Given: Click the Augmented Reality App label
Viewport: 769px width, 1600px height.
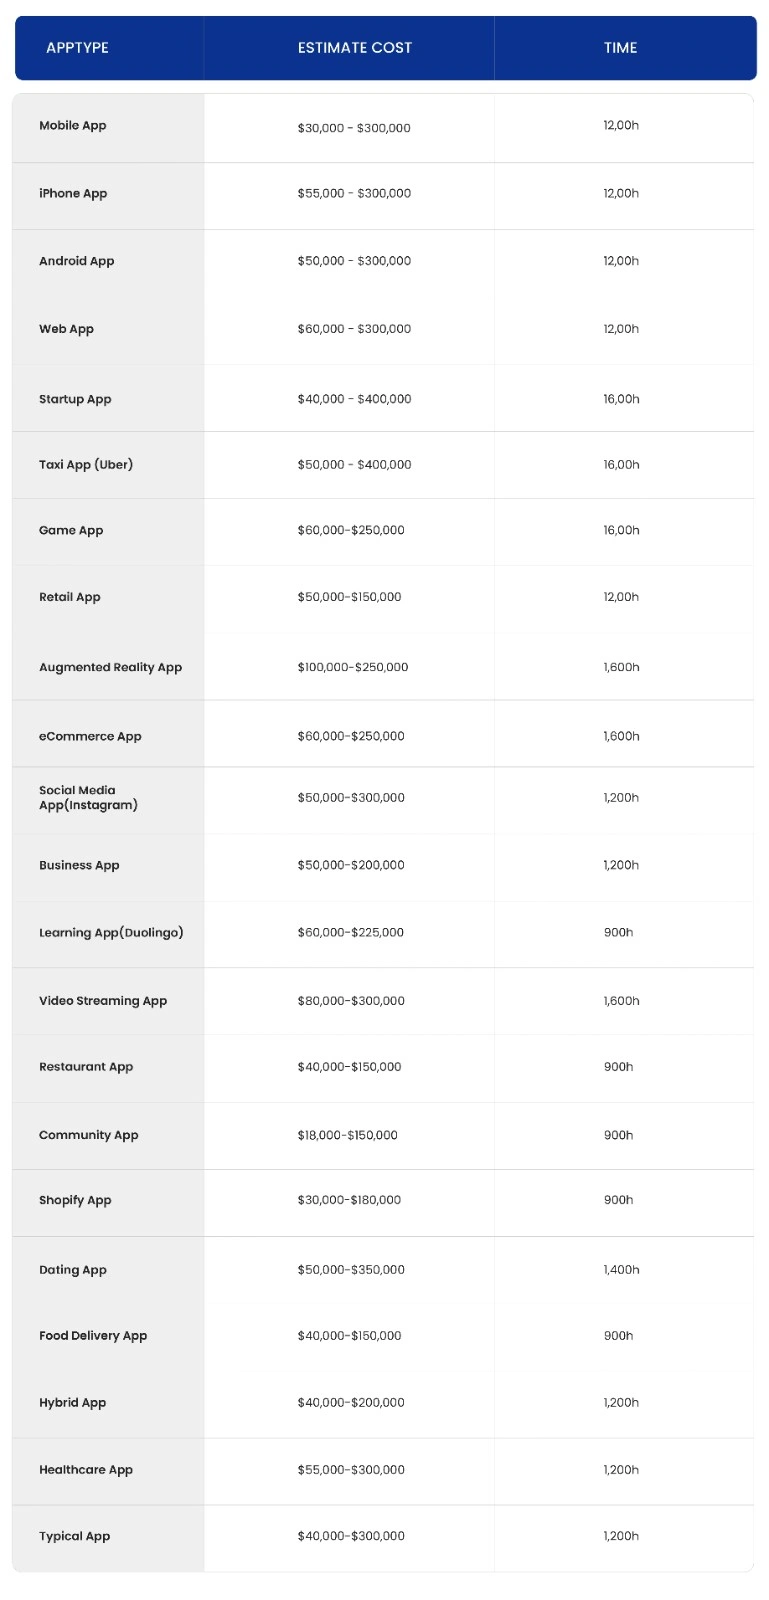Looking at the screenshot, I should pyautogui.click(x=110, y=668).
